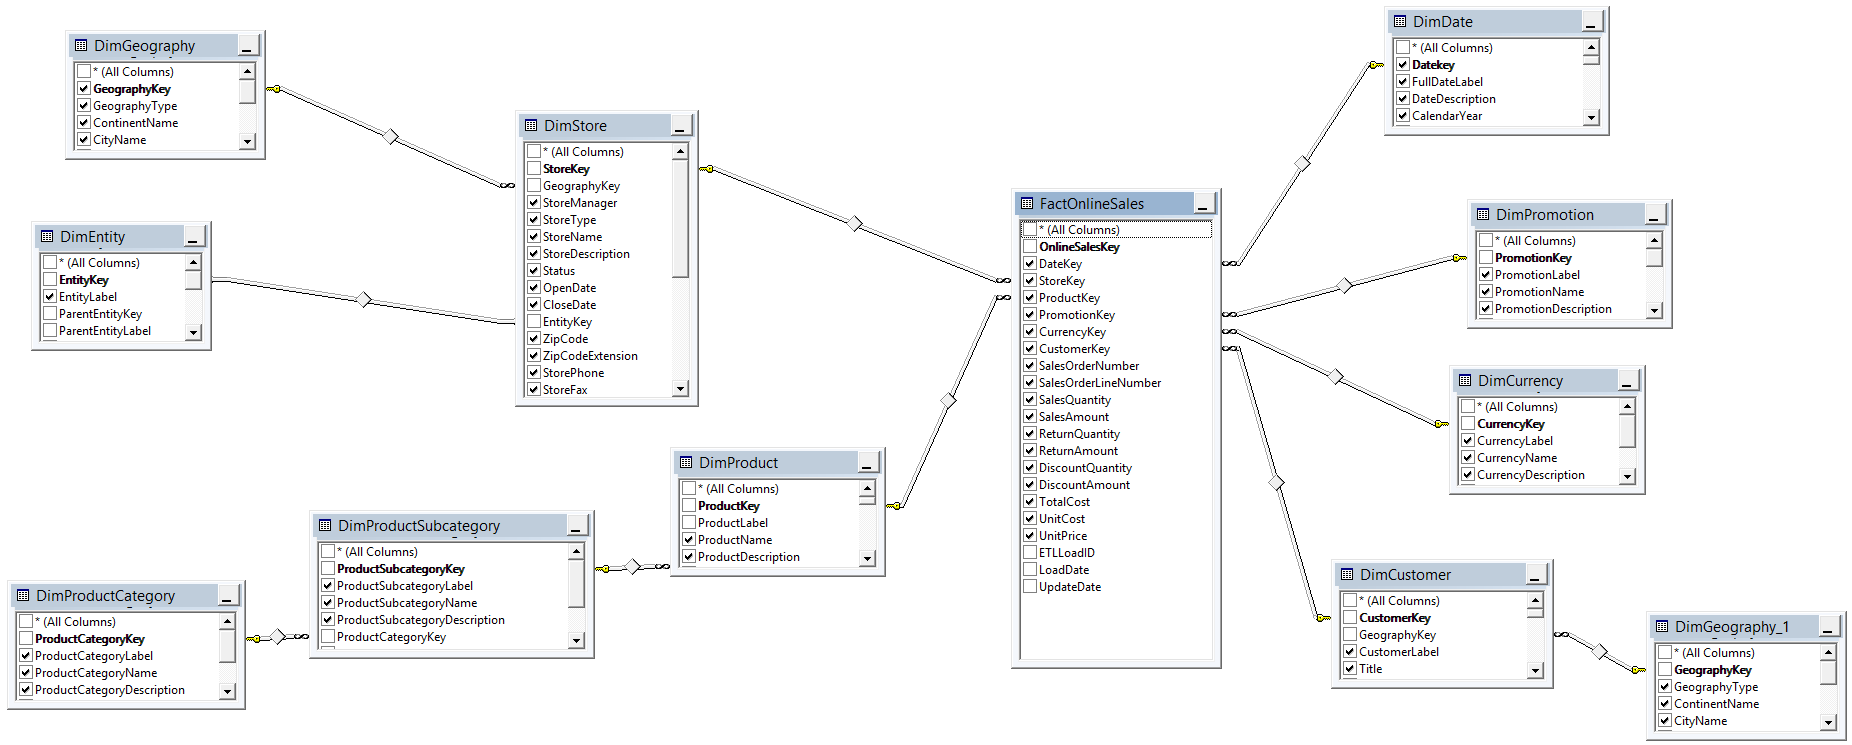The image size is (1852, 745).
Task: Click down scroll arrow in DimEntity list
Action: pyautogui.click(x=193, y=332)
